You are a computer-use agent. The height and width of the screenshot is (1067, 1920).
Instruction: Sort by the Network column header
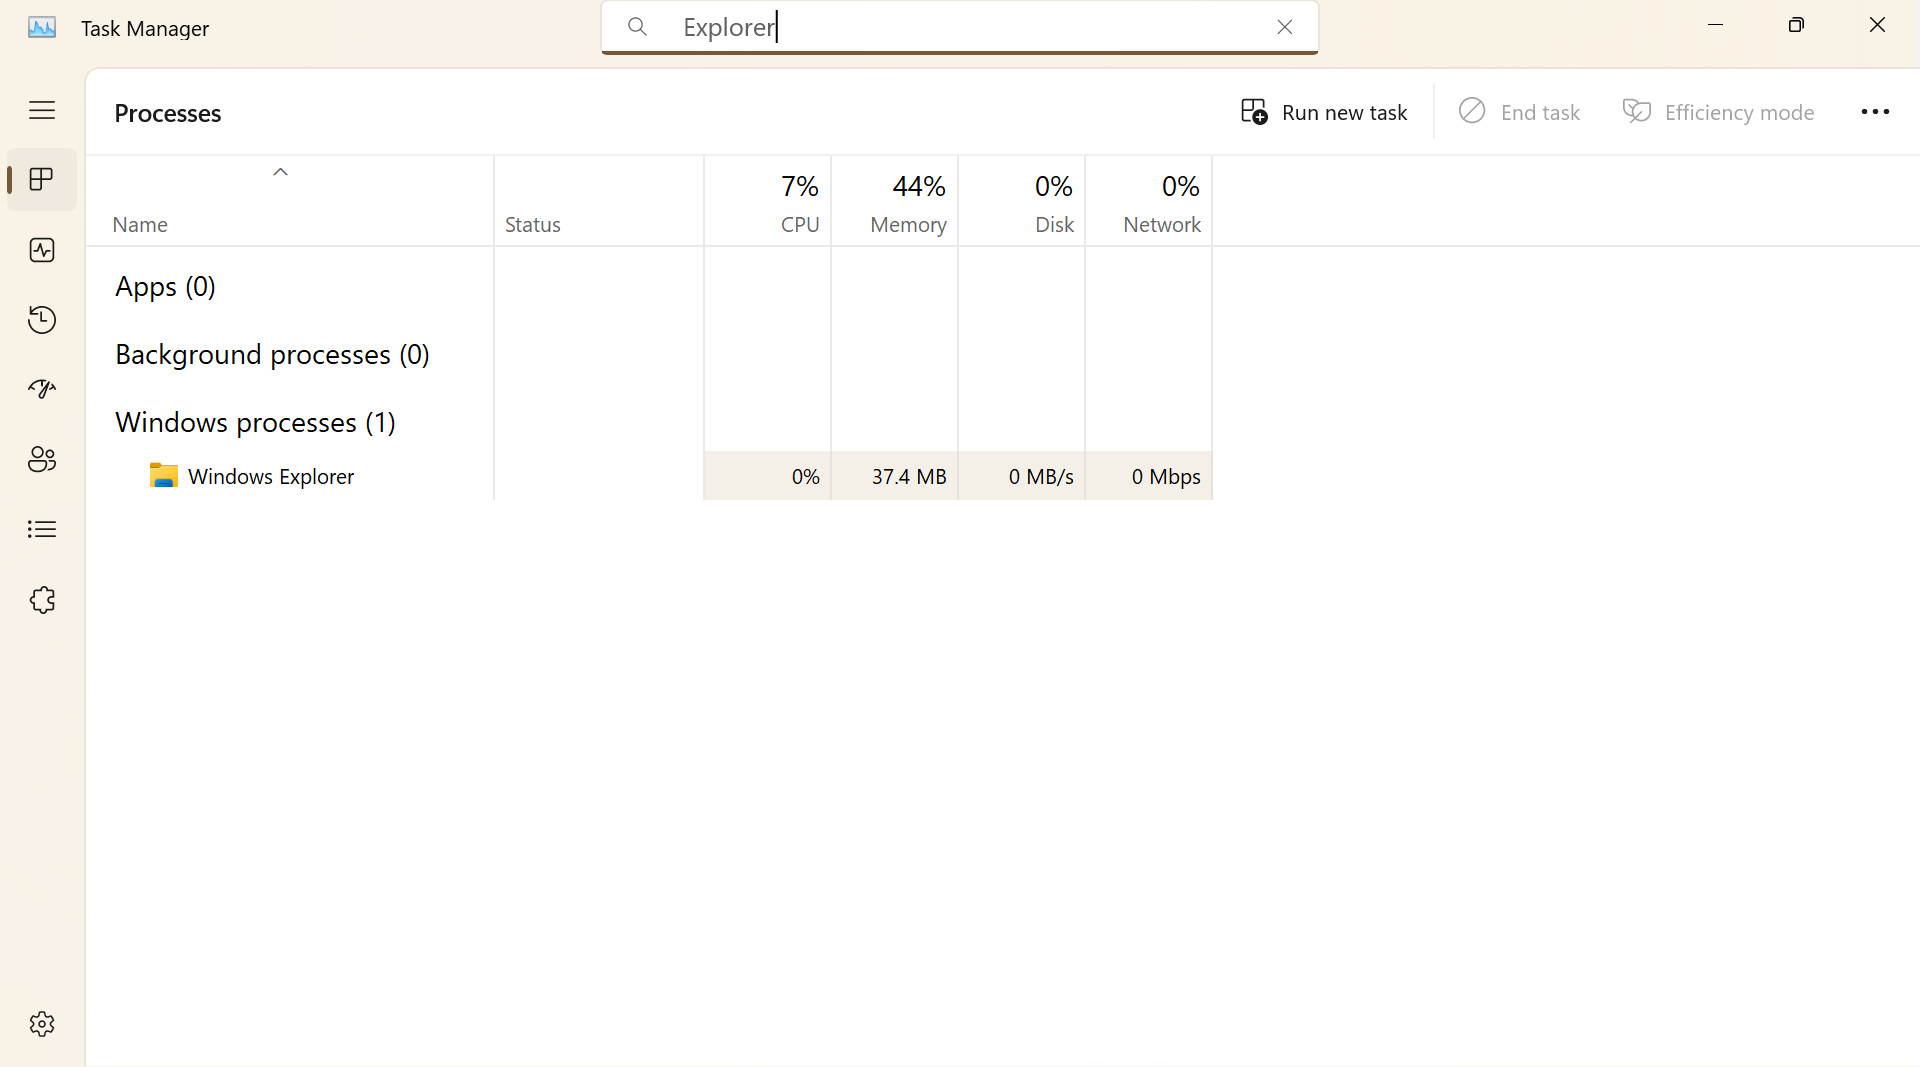[1149, 201]
